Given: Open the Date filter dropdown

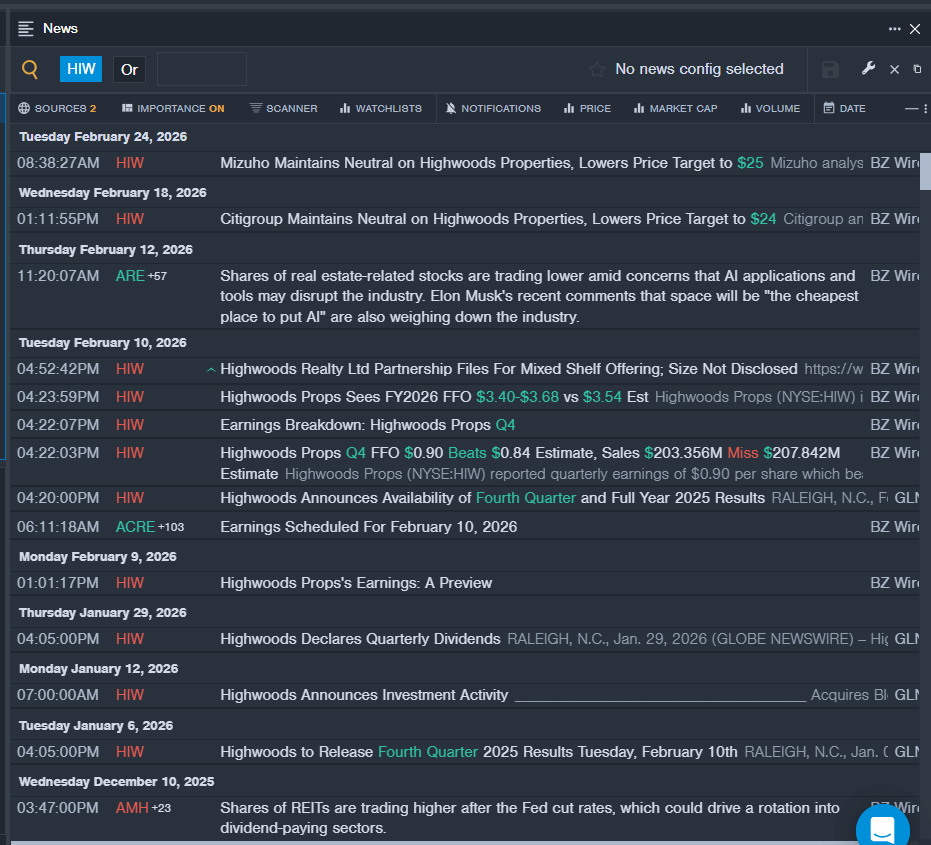Looking at the screenshot, I should click(844, 108).
